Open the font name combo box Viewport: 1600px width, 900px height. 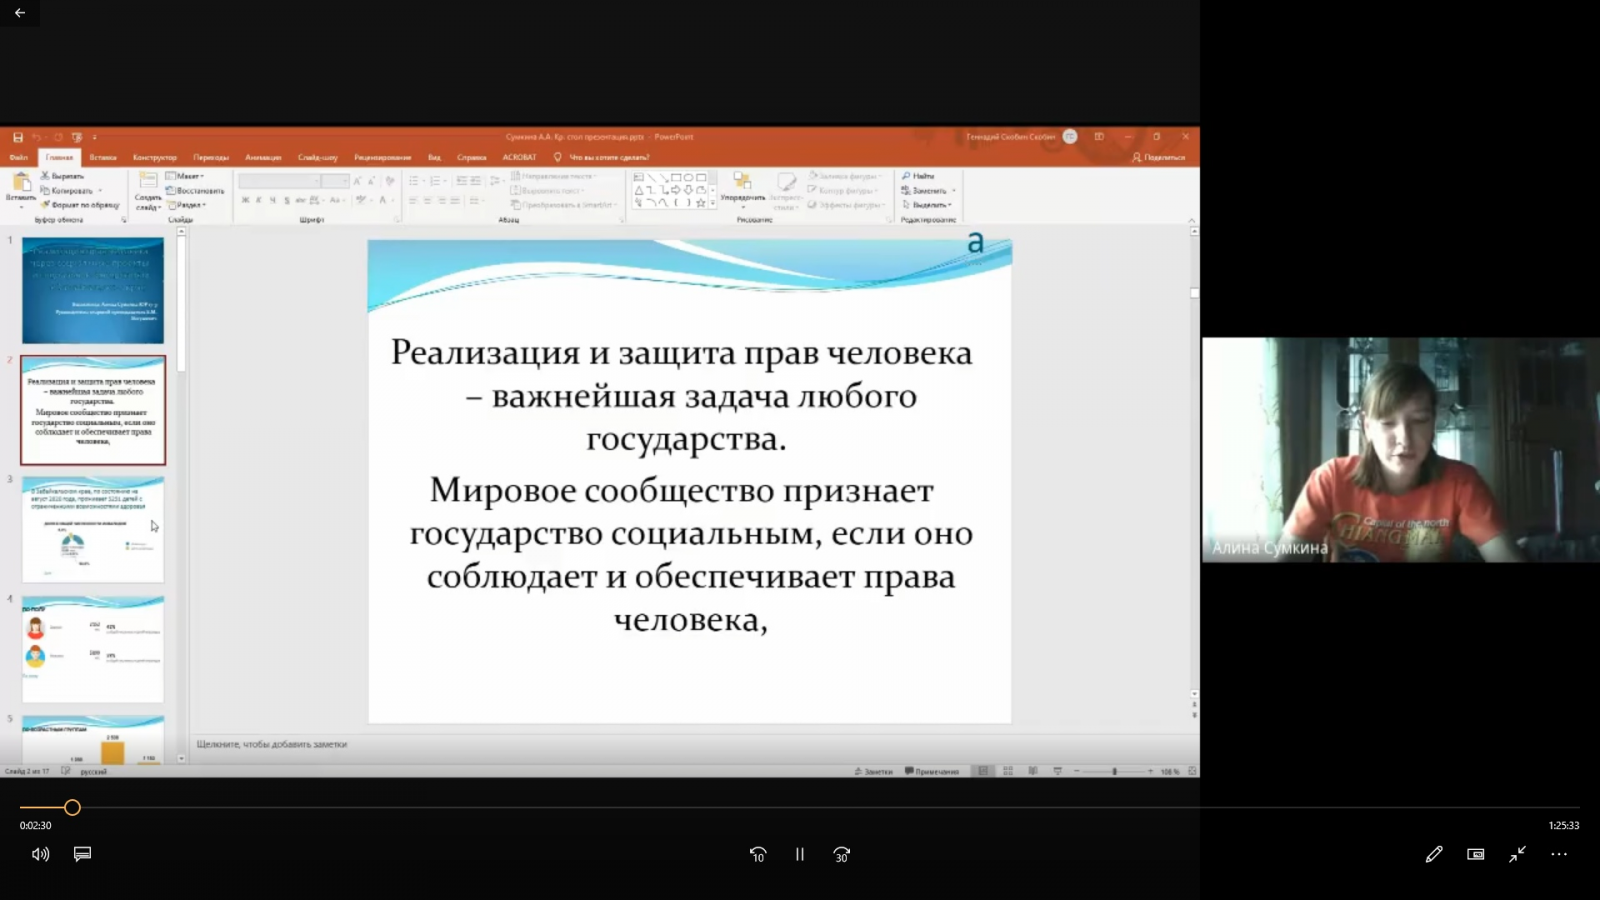[x=279, y=181]
